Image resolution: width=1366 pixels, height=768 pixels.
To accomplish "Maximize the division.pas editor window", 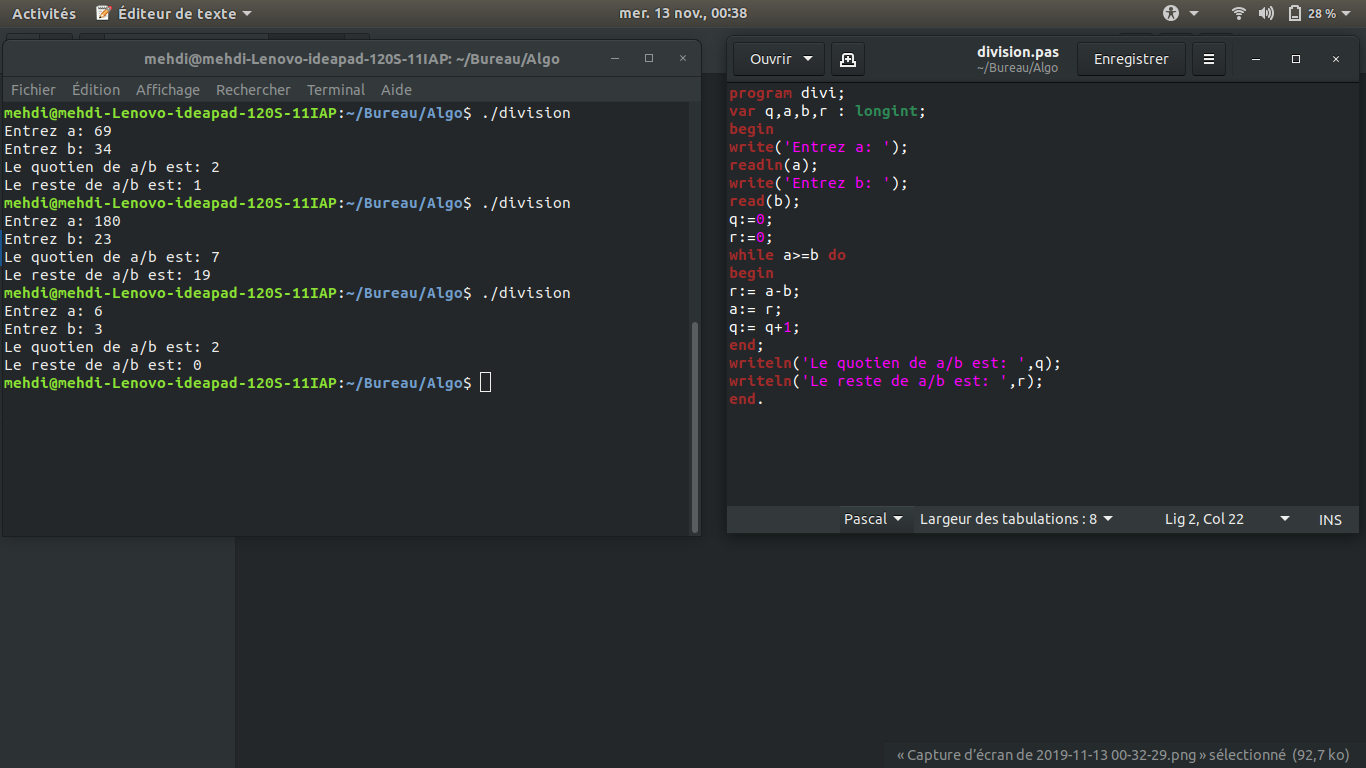I will 1296,59.
